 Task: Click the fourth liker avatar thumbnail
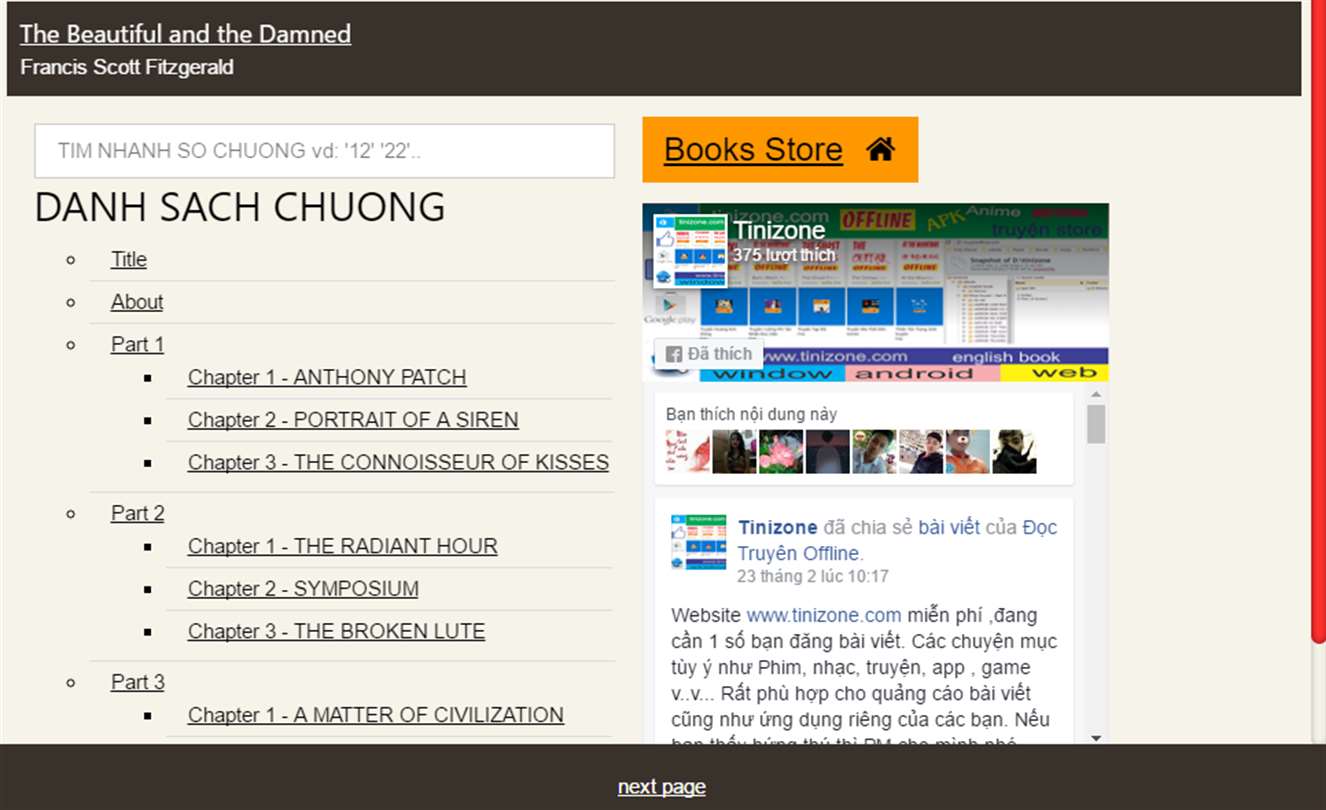[x=827, y=452]
